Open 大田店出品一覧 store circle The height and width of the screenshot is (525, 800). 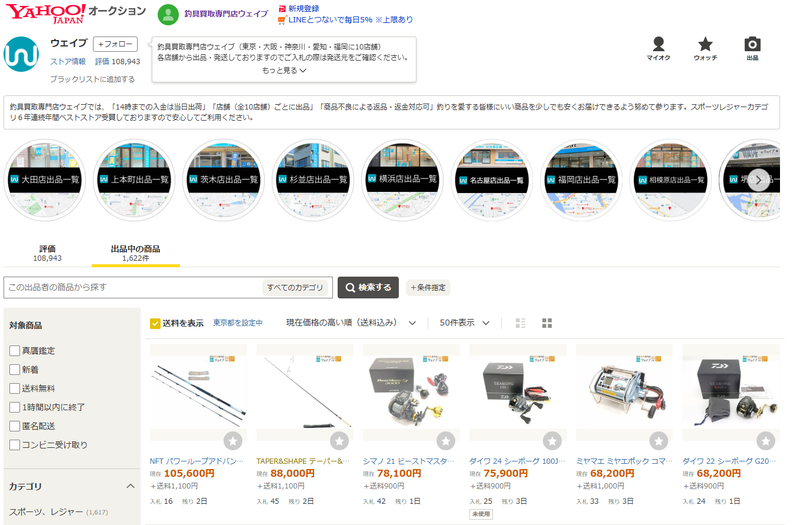tap(45, 180)
